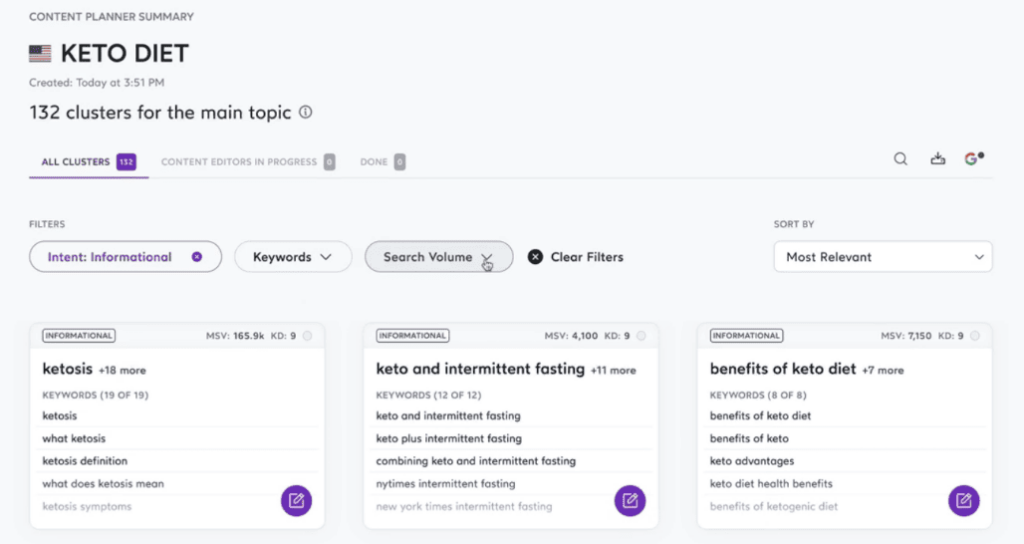This screenshot has height=544, width=1024.
Task: Click 'Keywords (8 of 8)' label
Action: click(x=758, y=395)
